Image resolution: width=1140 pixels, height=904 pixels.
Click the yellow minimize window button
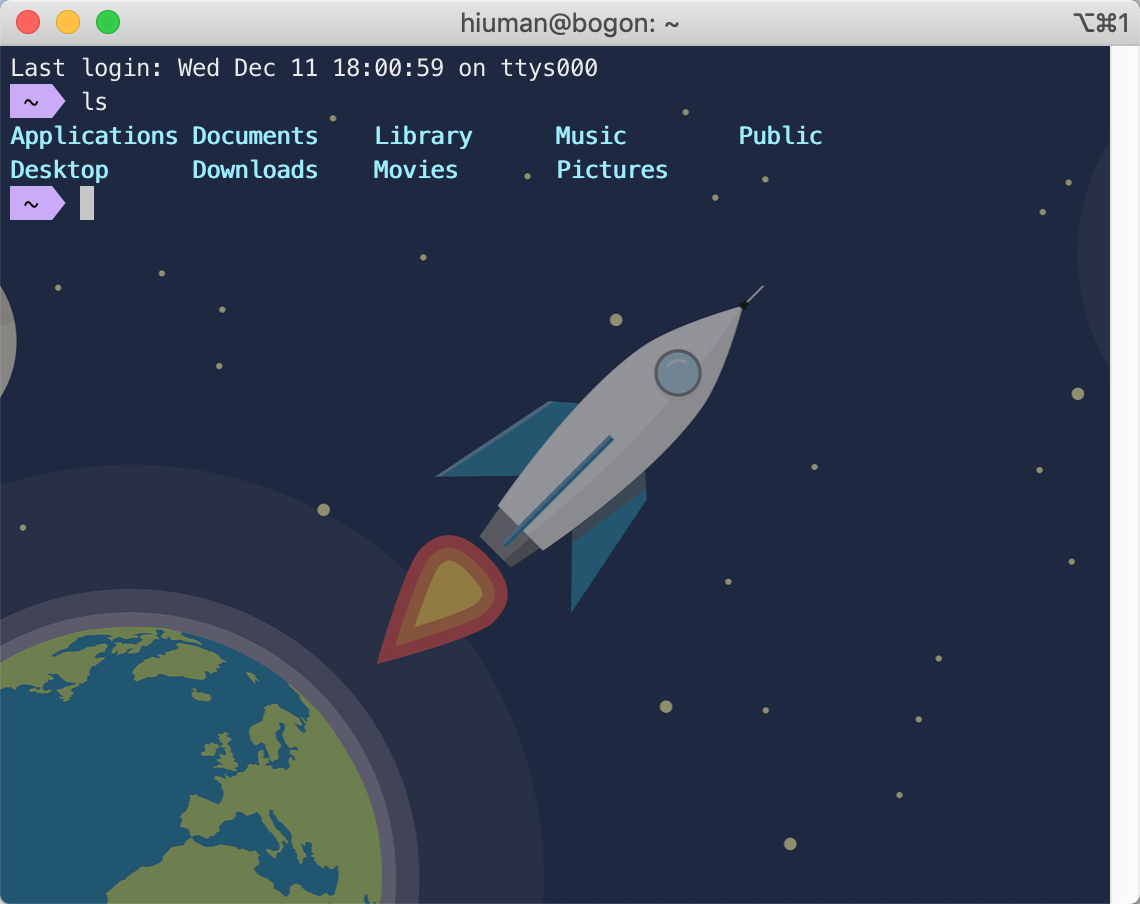[68, 22]
